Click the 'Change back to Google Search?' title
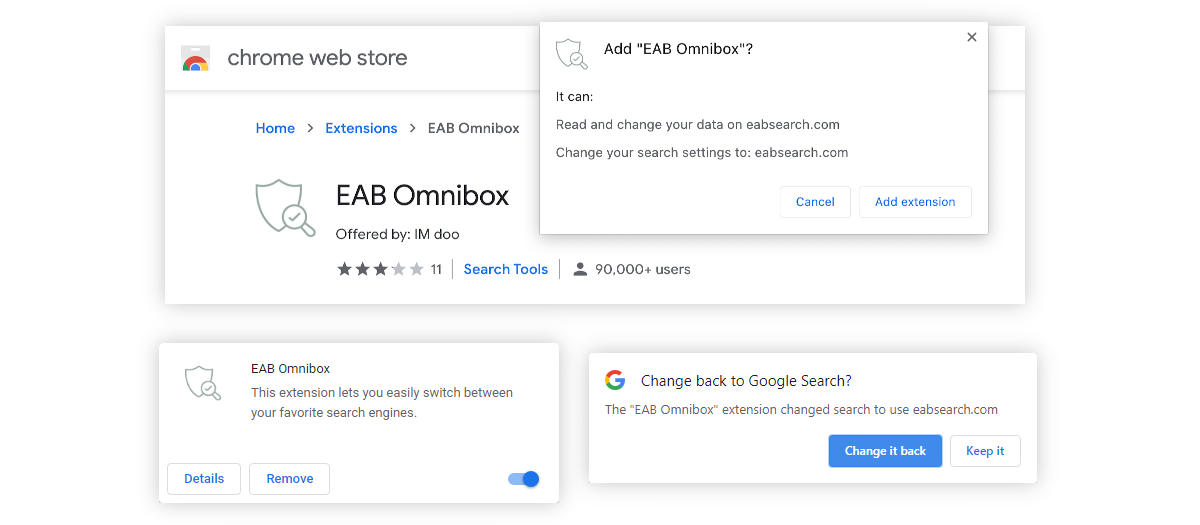This screenshot has width=1200, height=525. click(746, 381)
